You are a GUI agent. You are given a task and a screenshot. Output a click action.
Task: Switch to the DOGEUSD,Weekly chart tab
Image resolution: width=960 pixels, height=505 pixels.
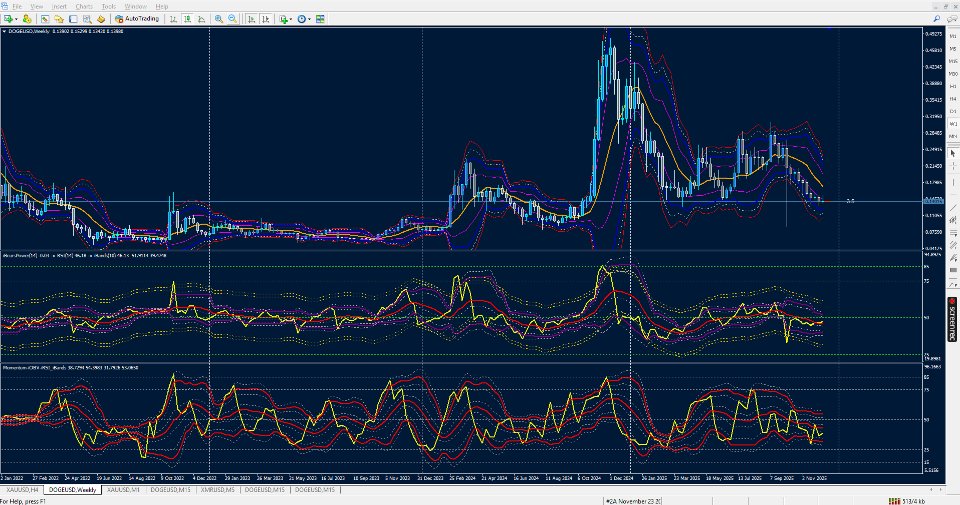click(72, 490)
